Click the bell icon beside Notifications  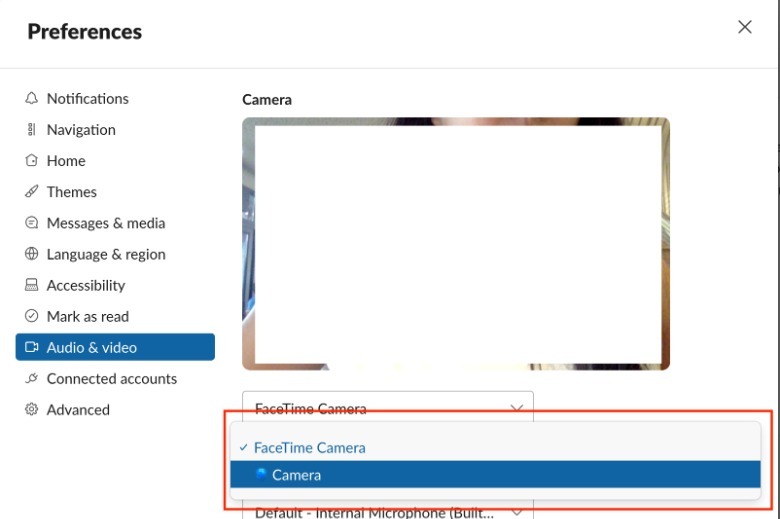(x=32, y=98)
